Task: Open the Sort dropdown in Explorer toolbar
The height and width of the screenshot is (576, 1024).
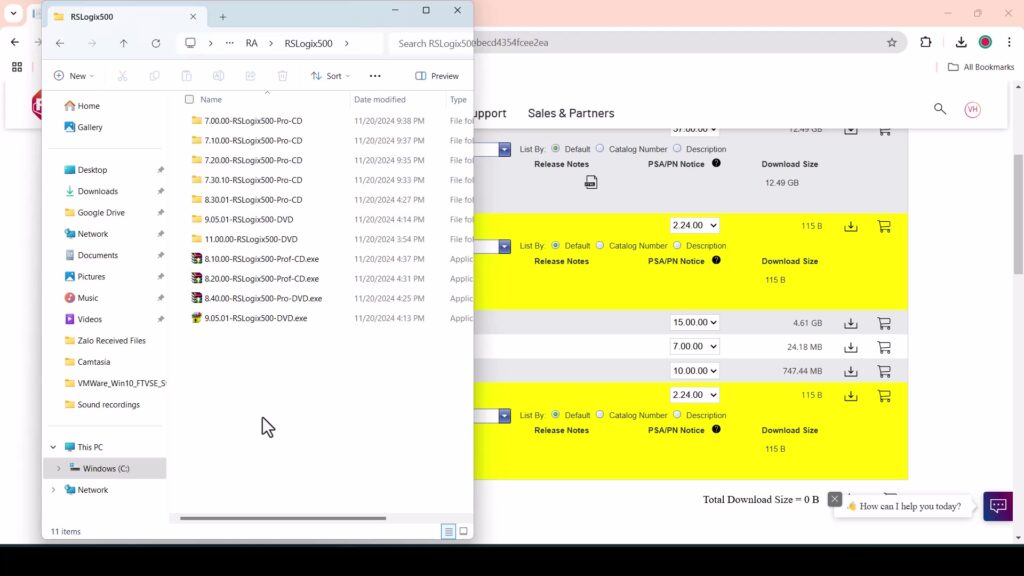Action: (x=330, y=76)
